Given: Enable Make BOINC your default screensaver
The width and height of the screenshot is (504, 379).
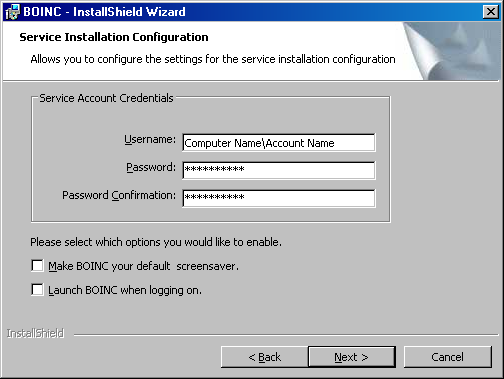Looking at the screenshot, I should click(x=37, y=266).
